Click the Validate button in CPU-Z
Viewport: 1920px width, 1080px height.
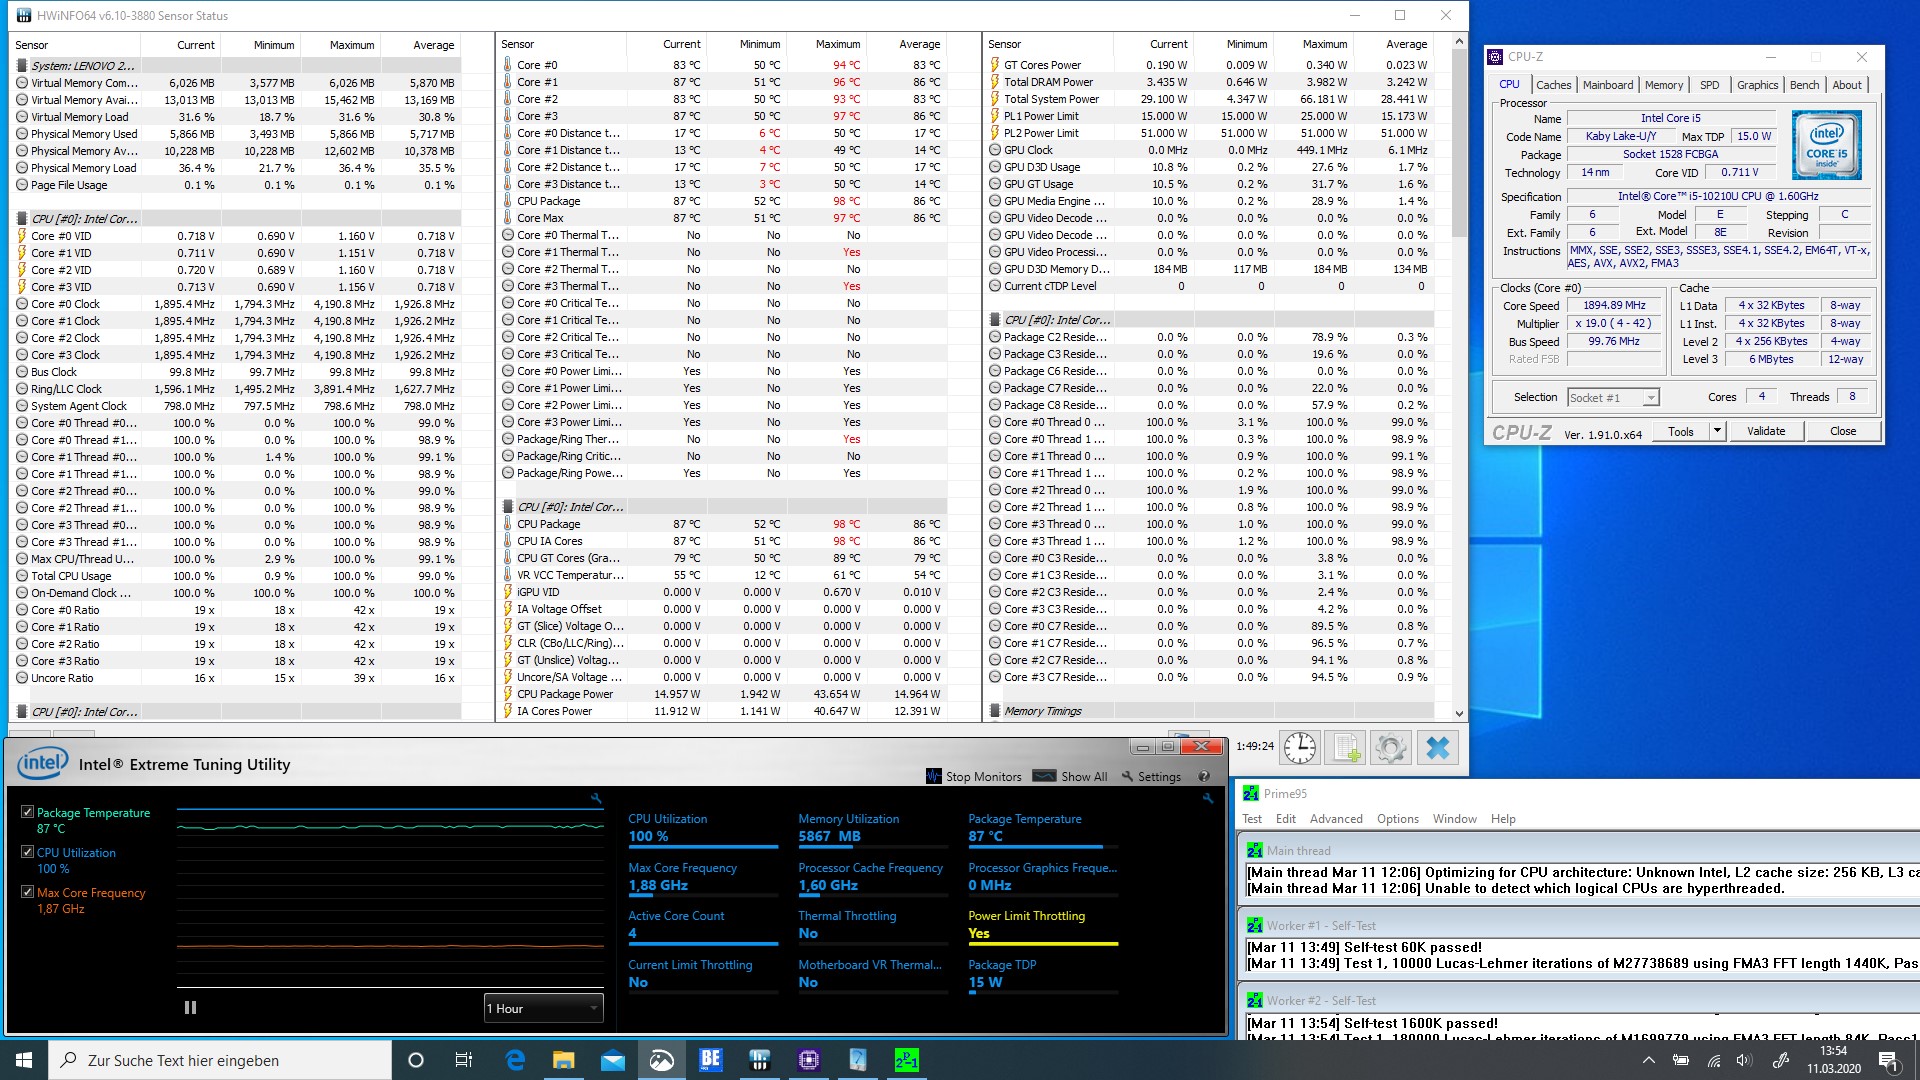(x=1765, y=431)
